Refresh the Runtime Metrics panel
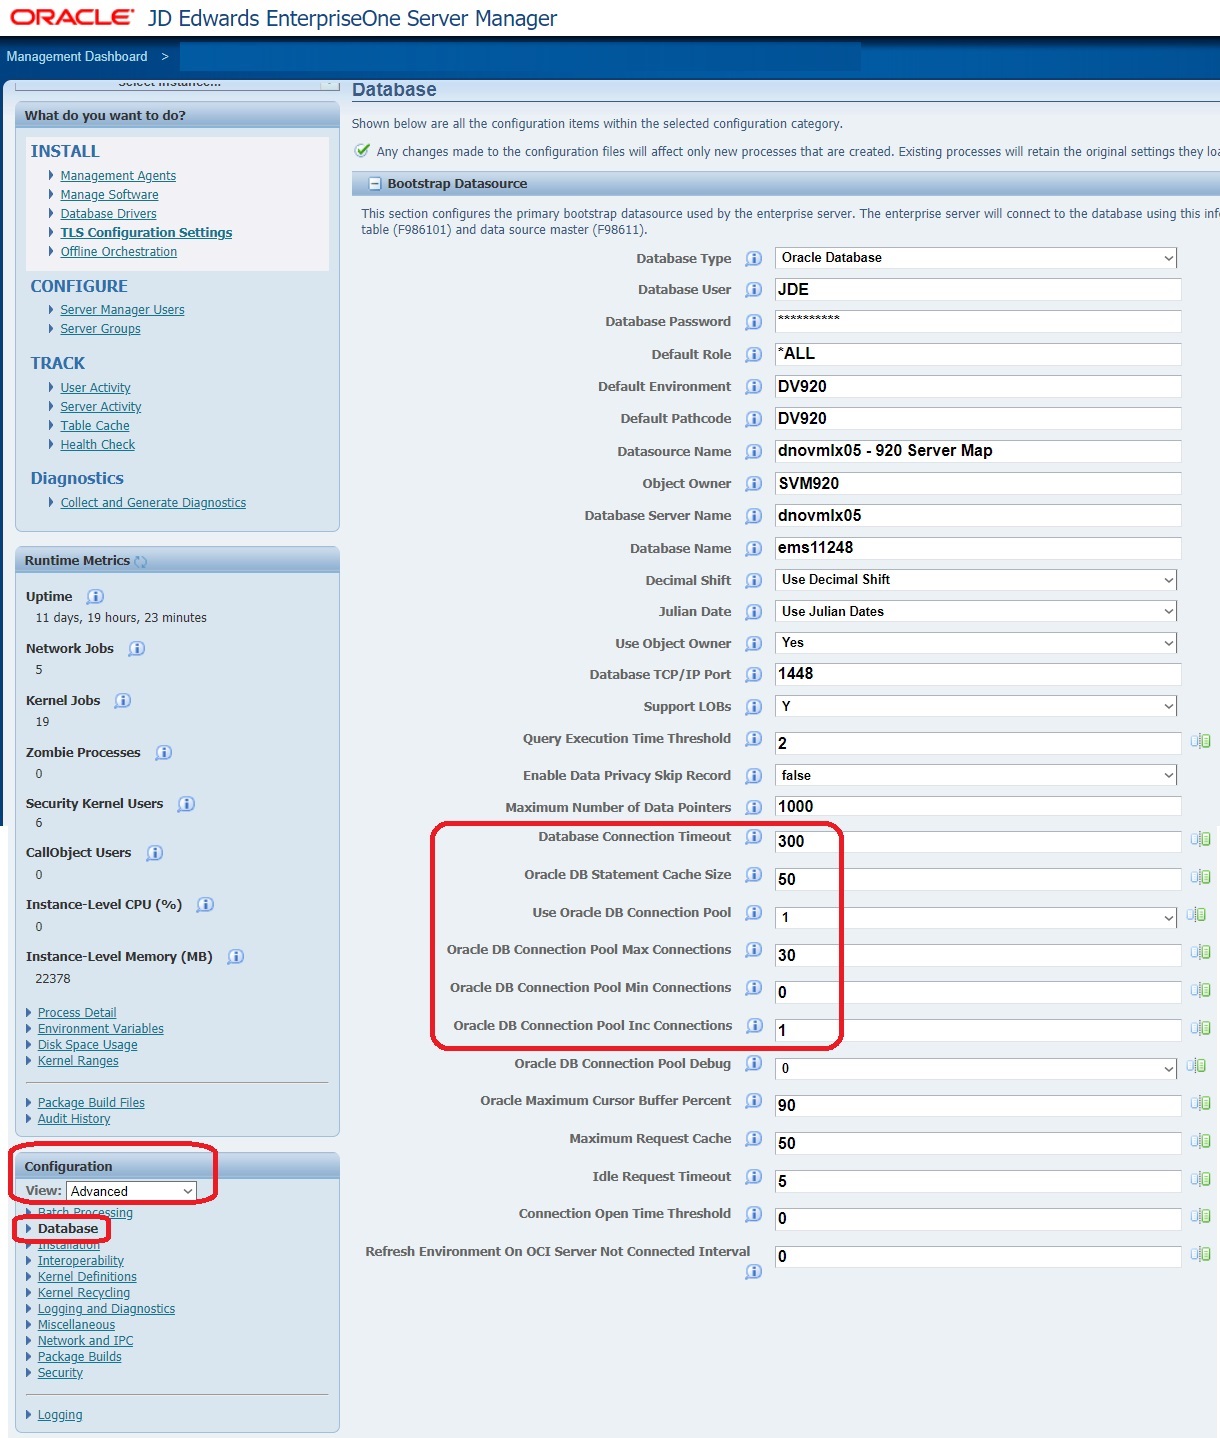Image resolution: width=1220 pixels, height=1438 pixels. [141, 562]
